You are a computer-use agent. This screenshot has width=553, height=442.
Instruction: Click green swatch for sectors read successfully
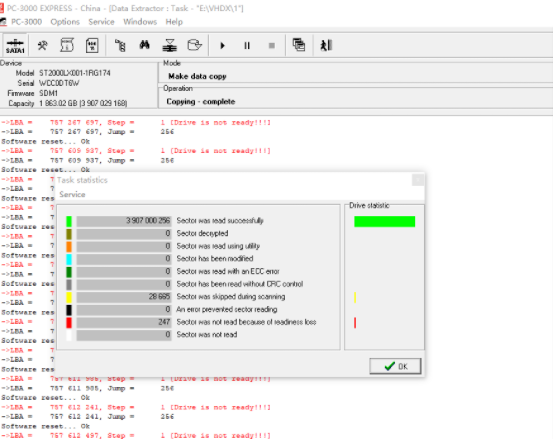[69, 221]
